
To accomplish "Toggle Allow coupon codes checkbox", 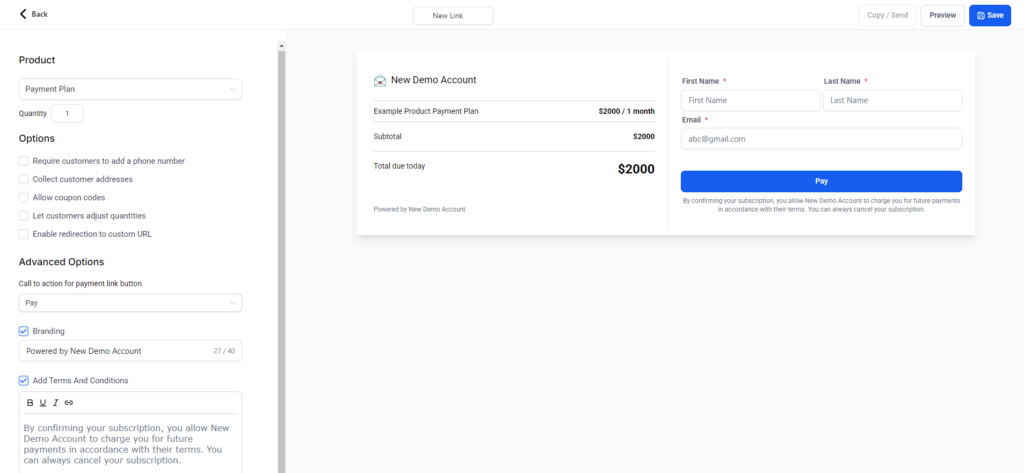I will point(24,197).
